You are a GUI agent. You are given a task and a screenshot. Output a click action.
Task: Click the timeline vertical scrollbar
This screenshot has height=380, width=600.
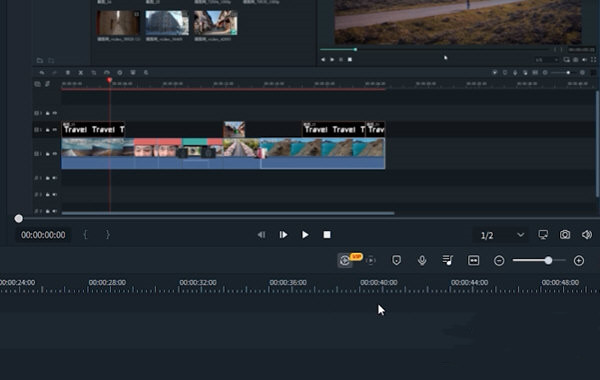pyautogui.click(x=598, y=144)
